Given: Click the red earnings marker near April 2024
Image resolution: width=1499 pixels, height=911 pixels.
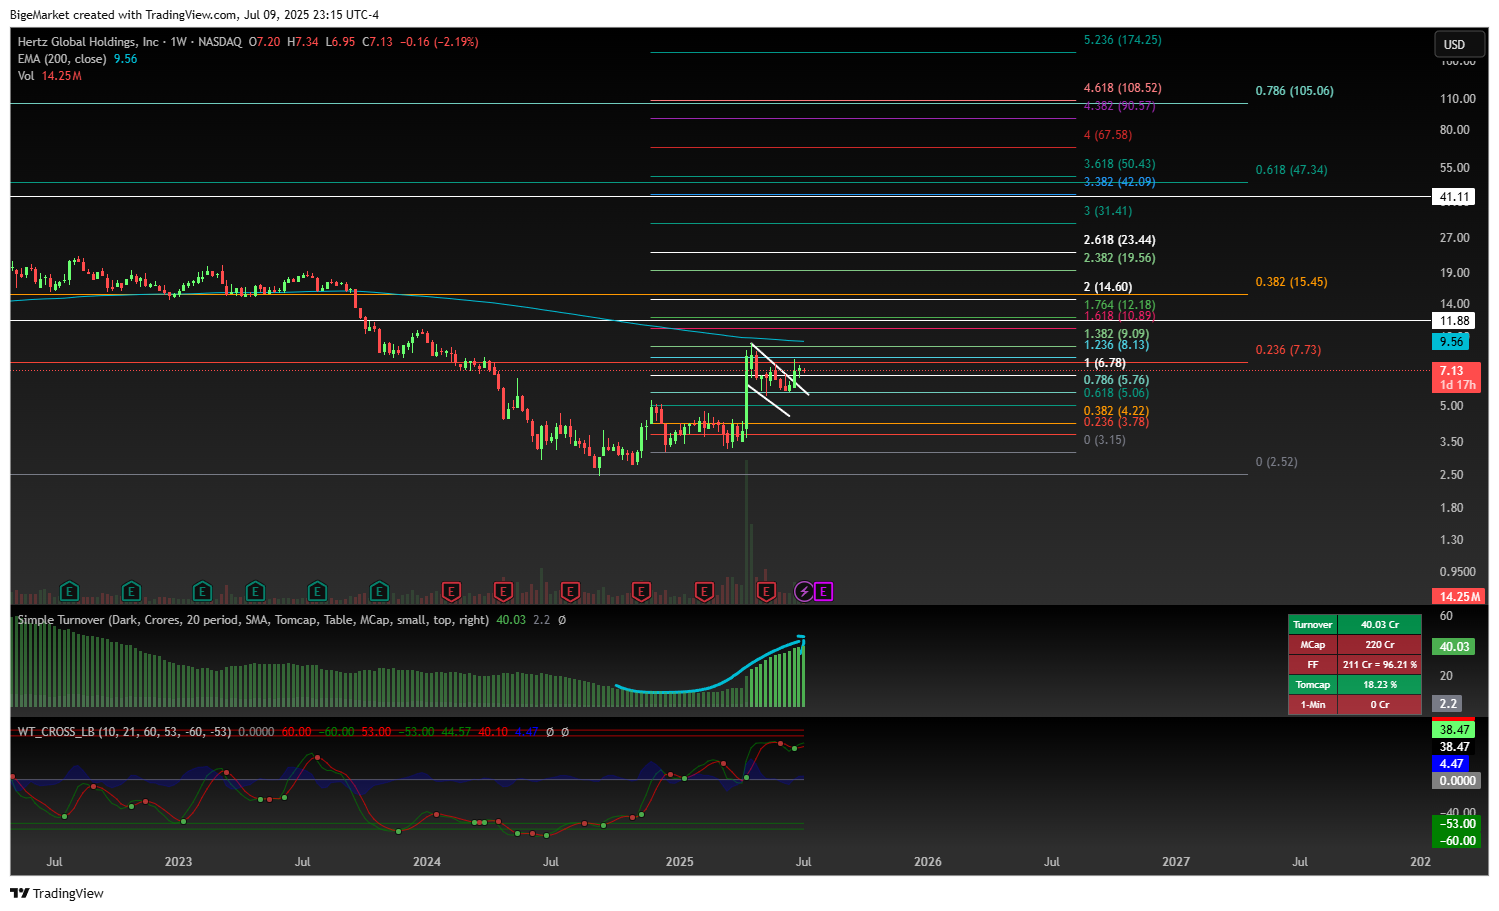Looking at the screenshot, I should coord(503,592).
